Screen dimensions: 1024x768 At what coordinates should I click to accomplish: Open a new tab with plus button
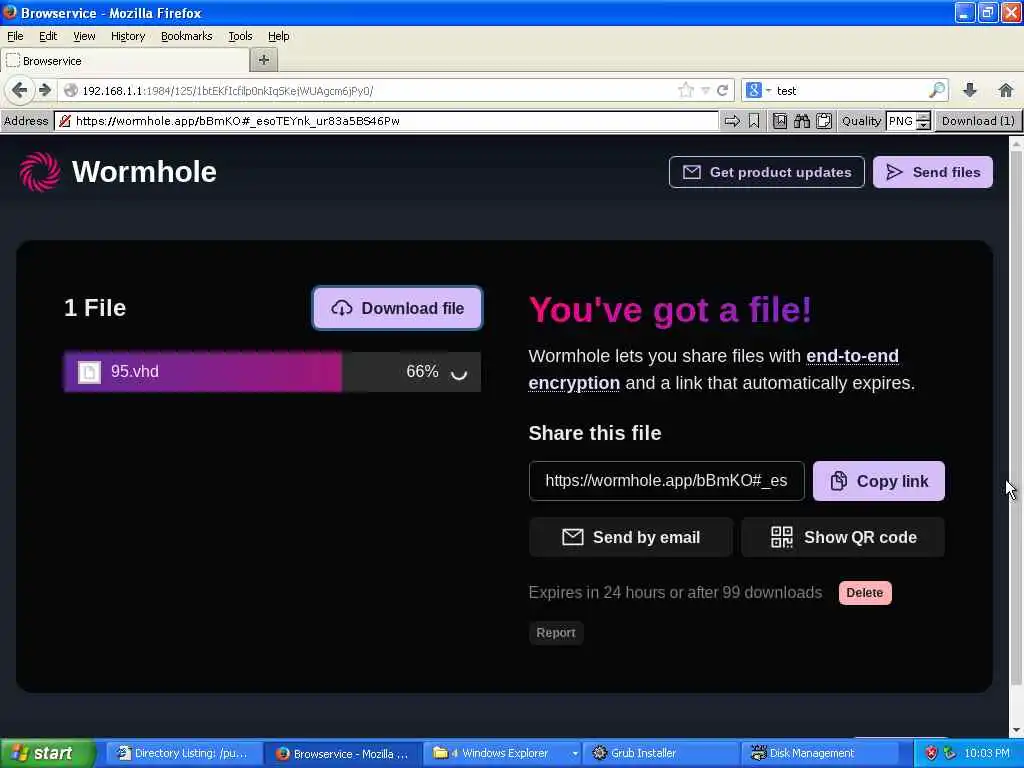tap(264, 60)
